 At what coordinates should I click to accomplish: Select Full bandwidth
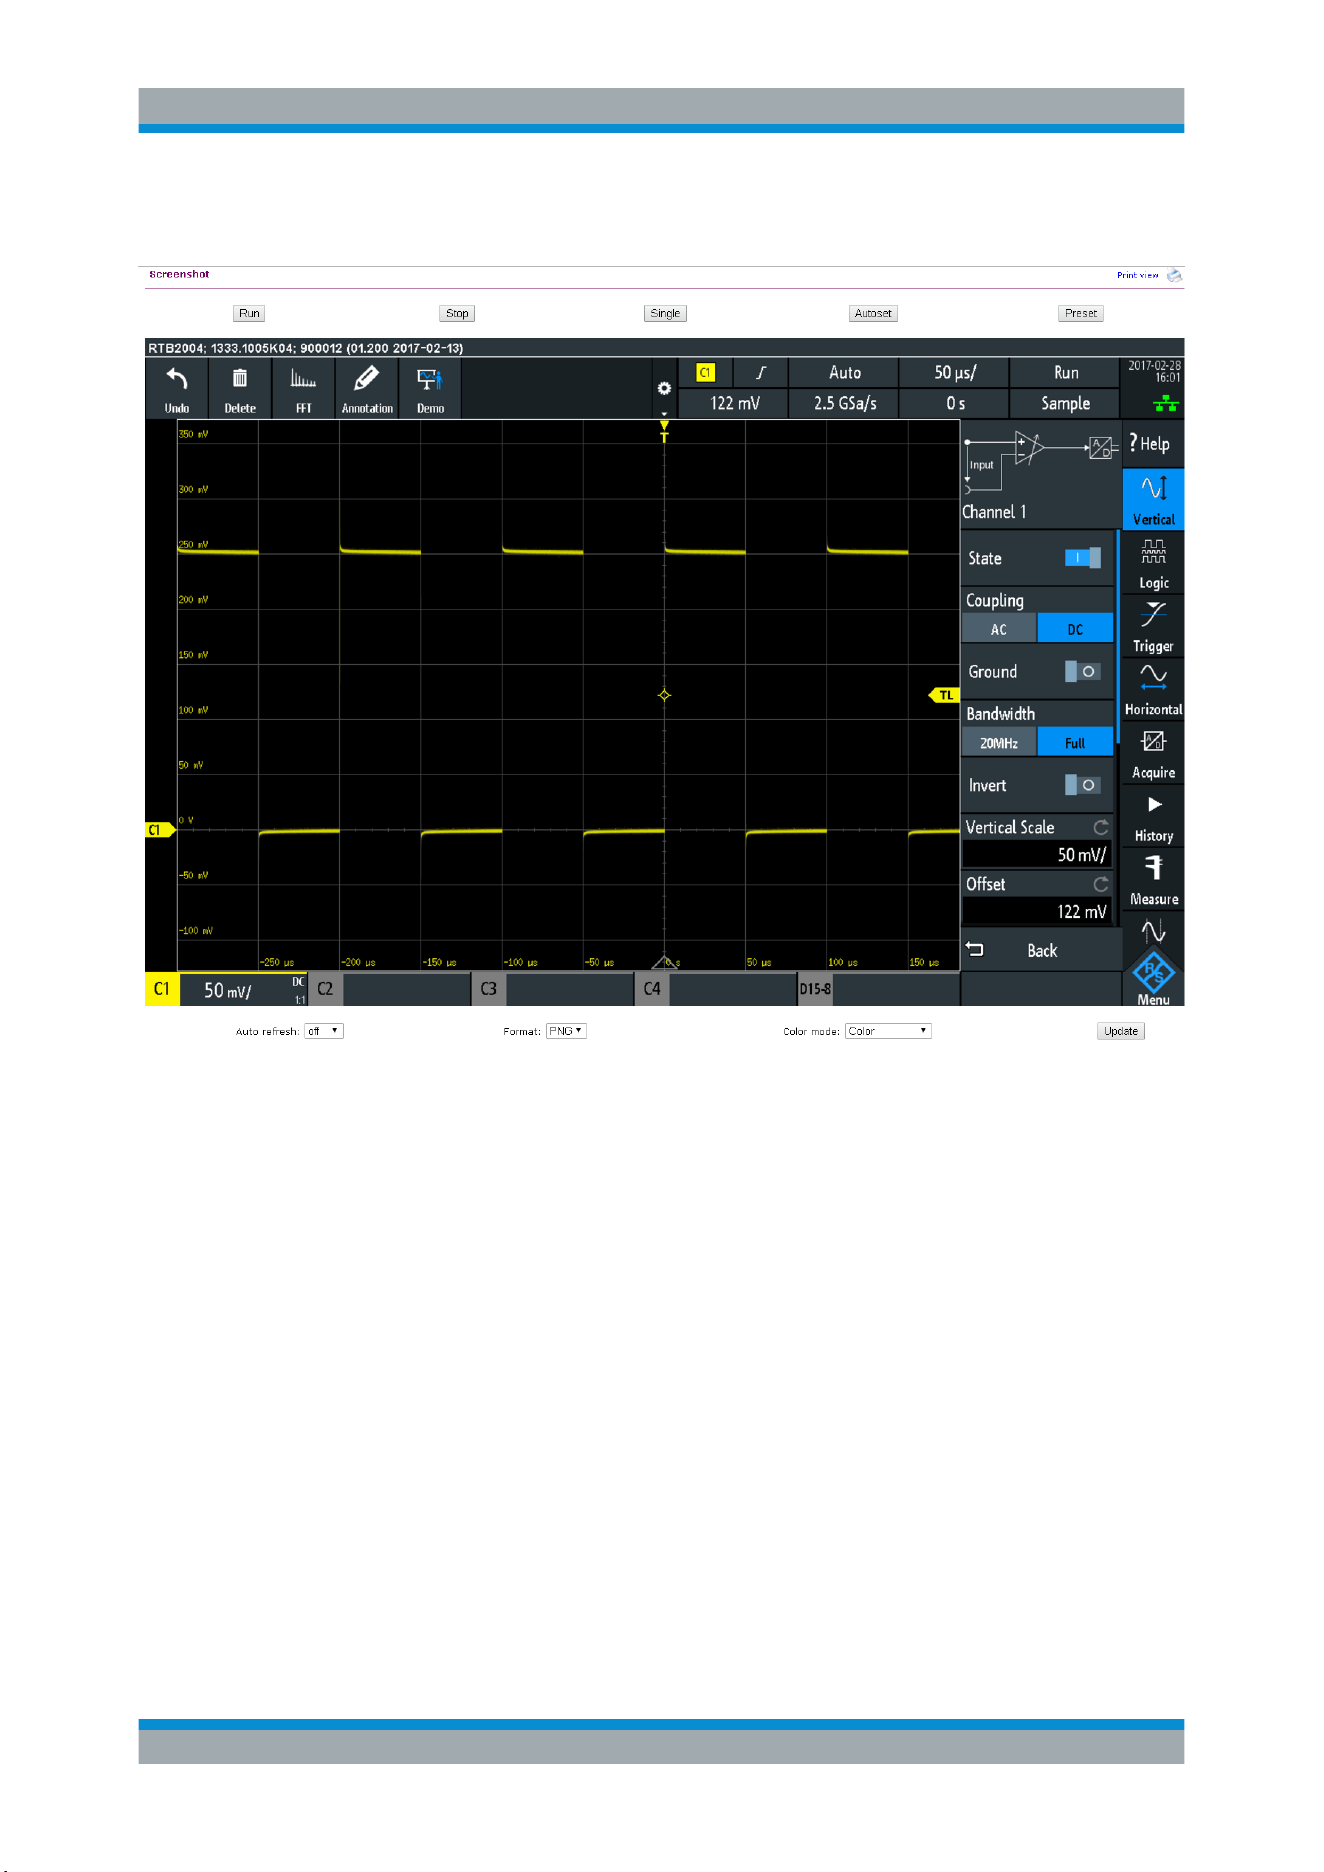tap(1075, 743)
